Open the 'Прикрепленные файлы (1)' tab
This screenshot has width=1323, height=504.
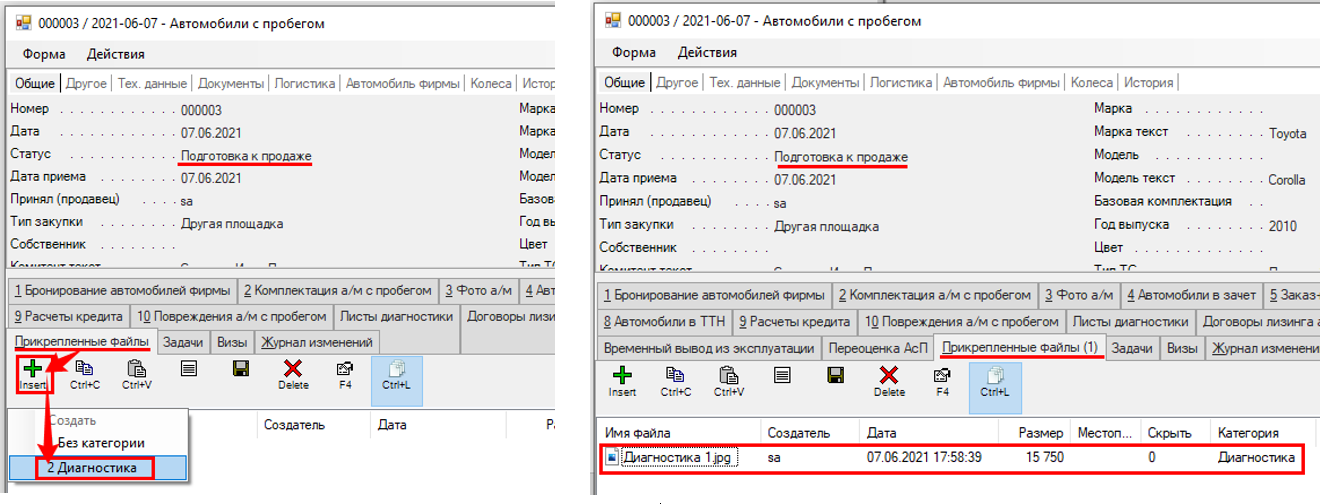[x=1020, y=347]
